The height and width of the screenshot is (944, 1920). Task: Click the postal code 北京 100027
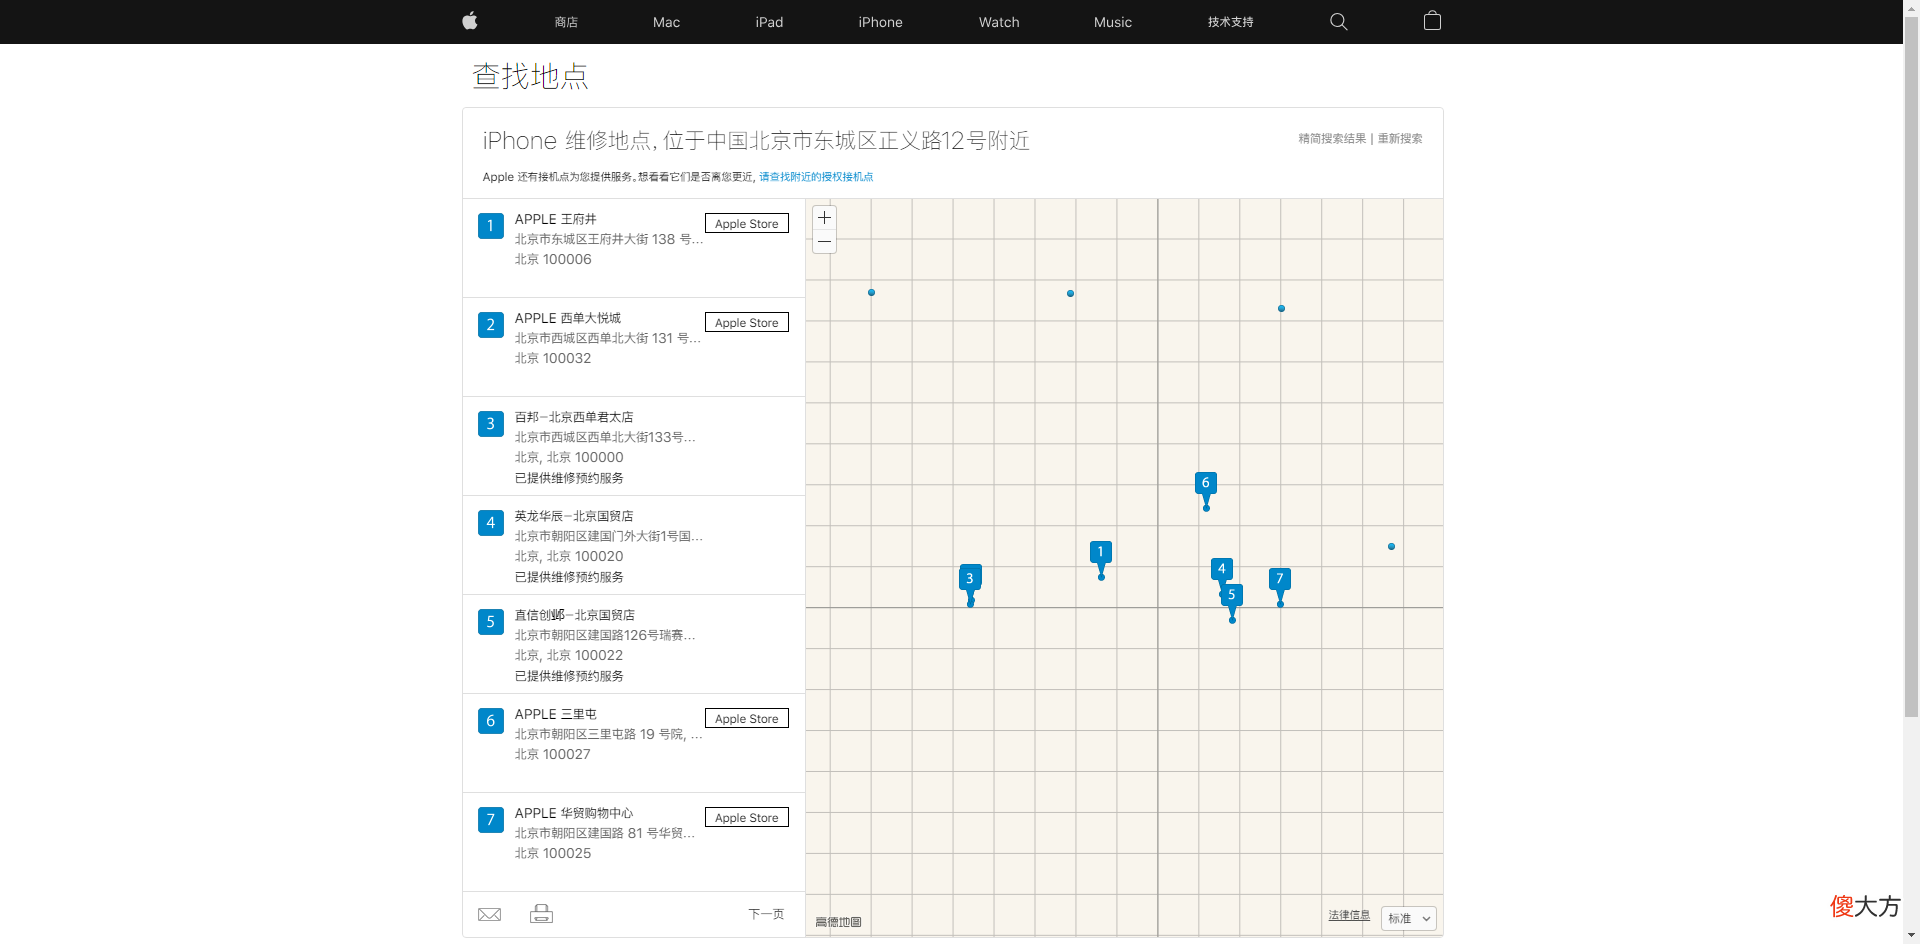(553, 754)
